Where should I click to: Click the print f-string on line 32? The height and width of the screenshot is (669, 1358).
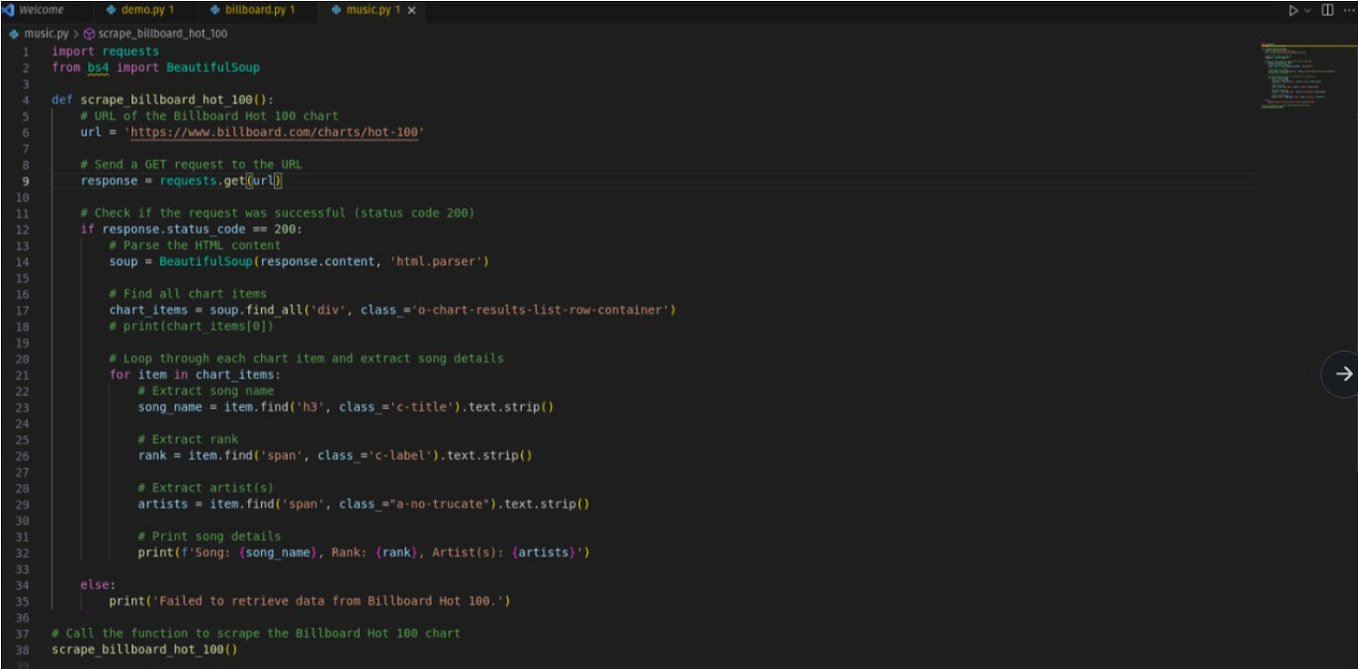click(364, 553)
